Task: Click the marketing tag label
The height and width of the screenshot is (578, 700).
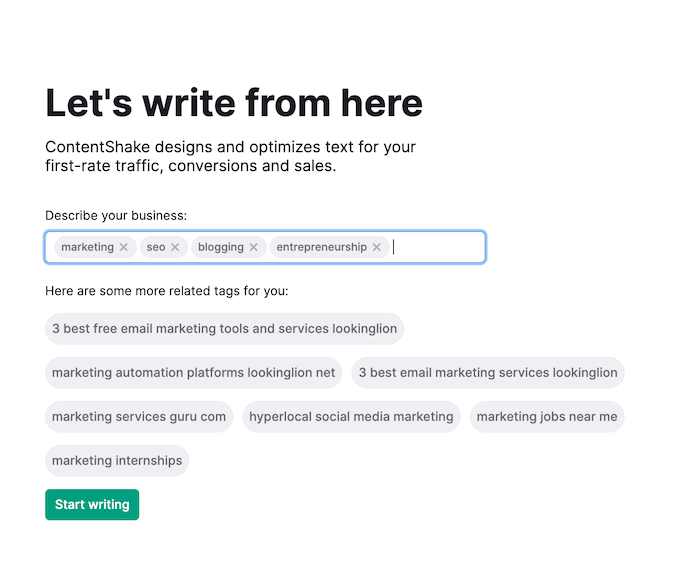Action: click(87, 247)
